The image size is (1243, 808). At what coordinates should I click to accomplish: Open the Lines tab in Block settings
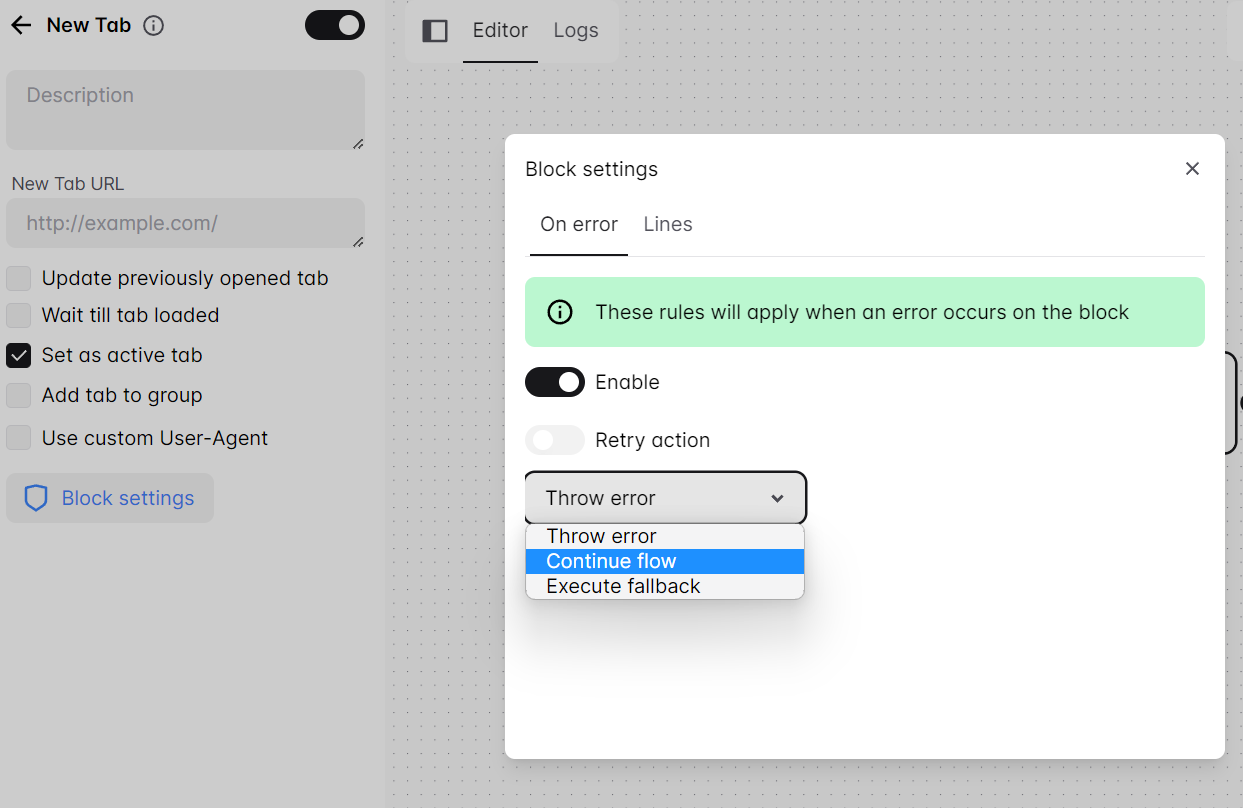tap(667, 224)
